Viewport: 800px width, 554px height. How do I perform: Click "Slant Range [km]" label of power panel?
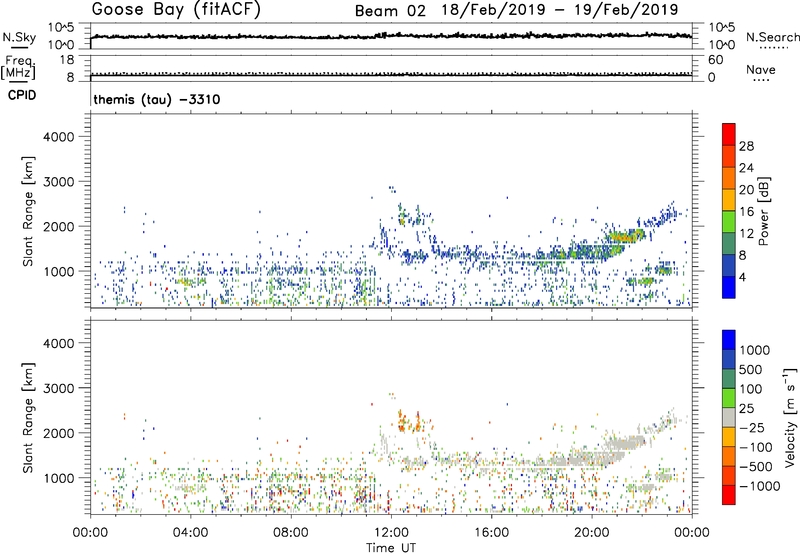point(28,211)
